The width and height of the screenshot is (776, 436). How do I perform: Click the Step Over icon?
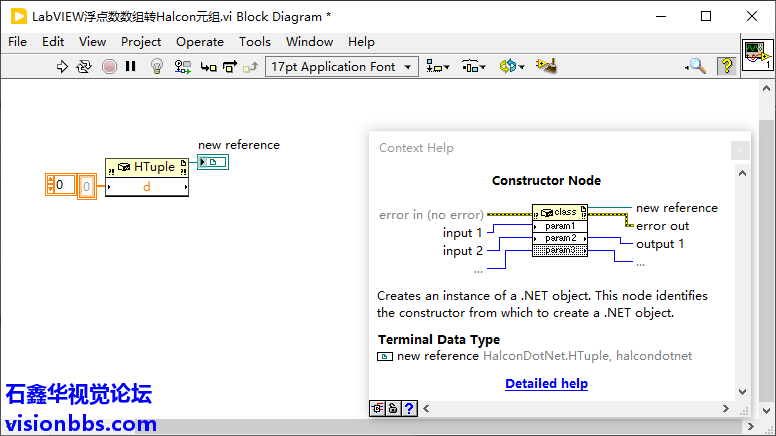(x=229, y=67)
